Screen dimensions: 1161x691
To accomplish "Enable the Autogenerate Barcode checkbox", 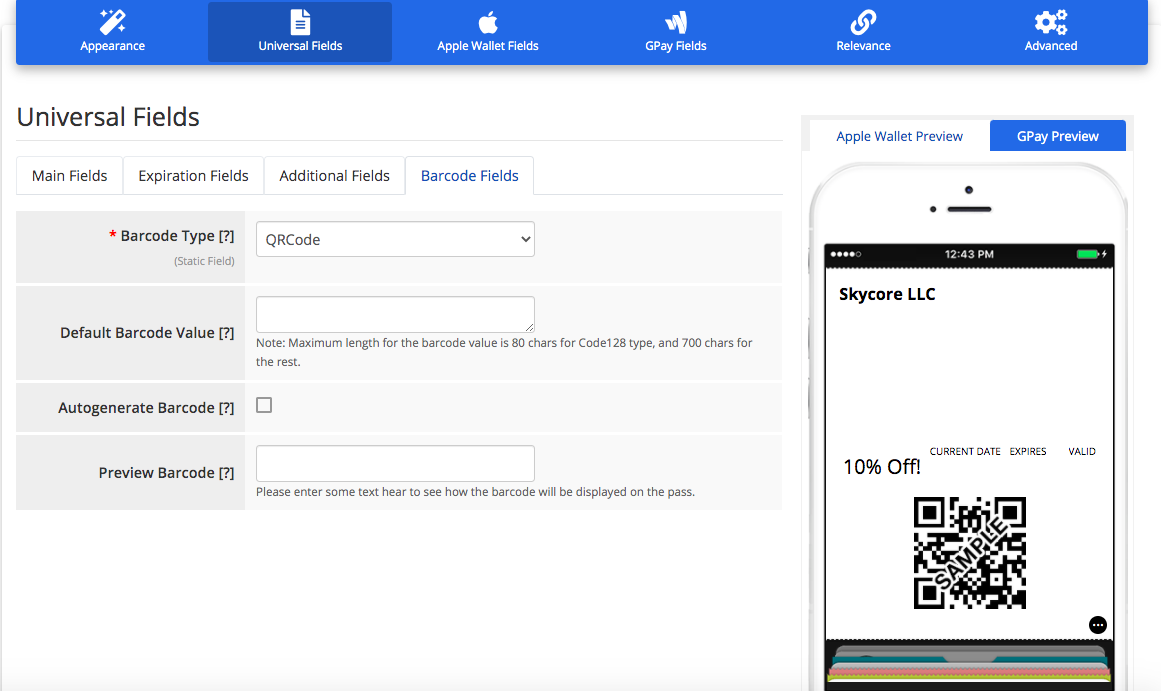I will click(264, 405).
